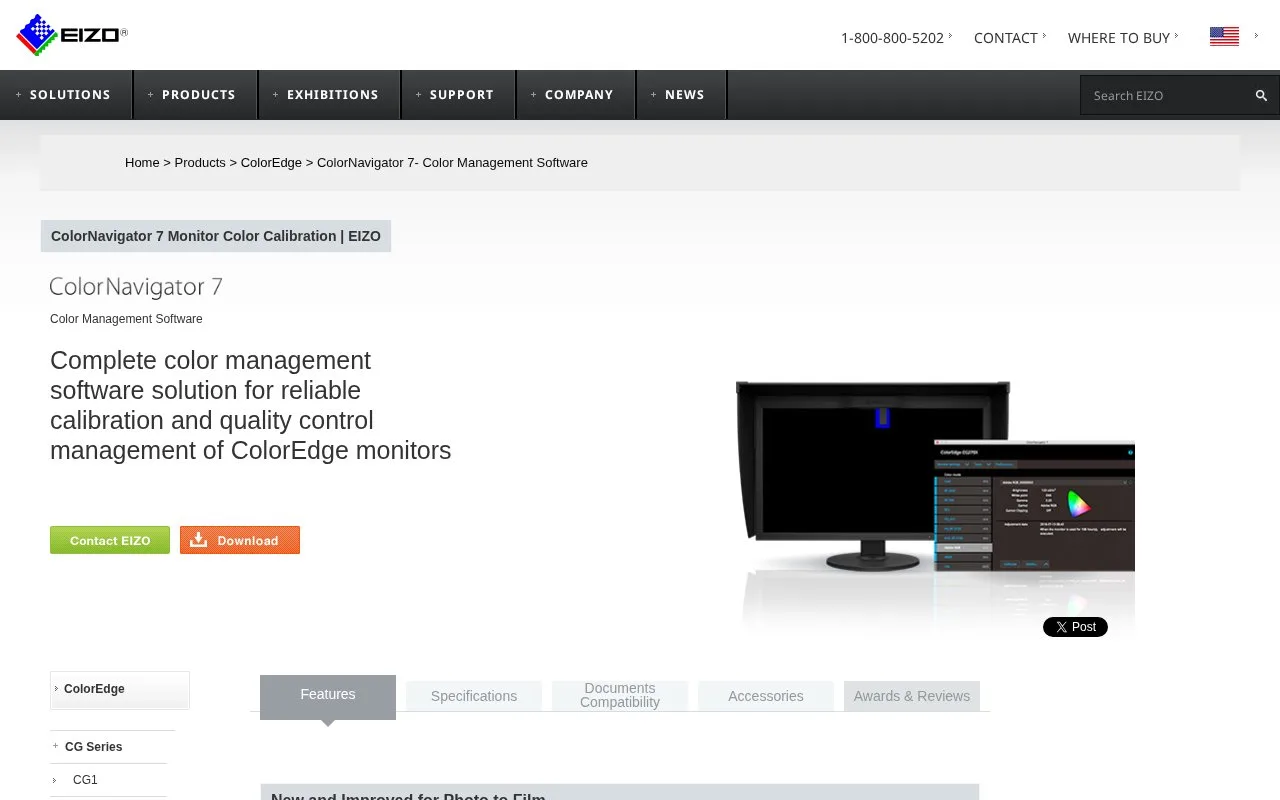Open the Company menu

tap(575, 95)
